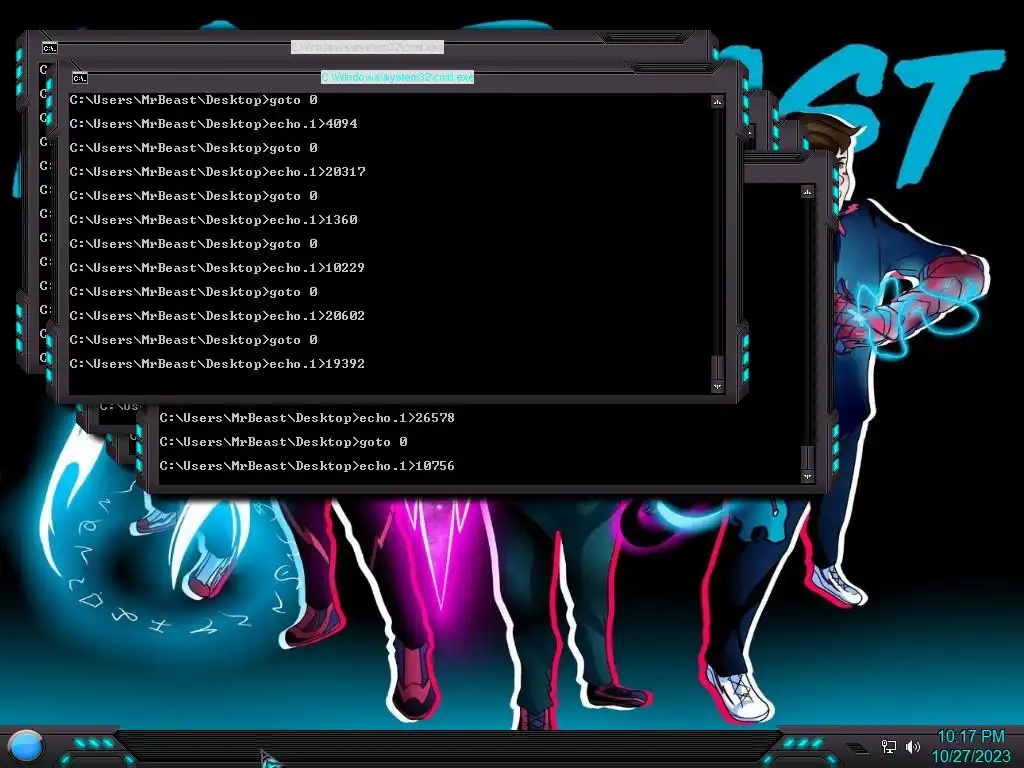Viewport: 1024px width, 768px height.
Task: Click the 10/27/2023 date on the taskbar
Action: (x=970, y=757)
